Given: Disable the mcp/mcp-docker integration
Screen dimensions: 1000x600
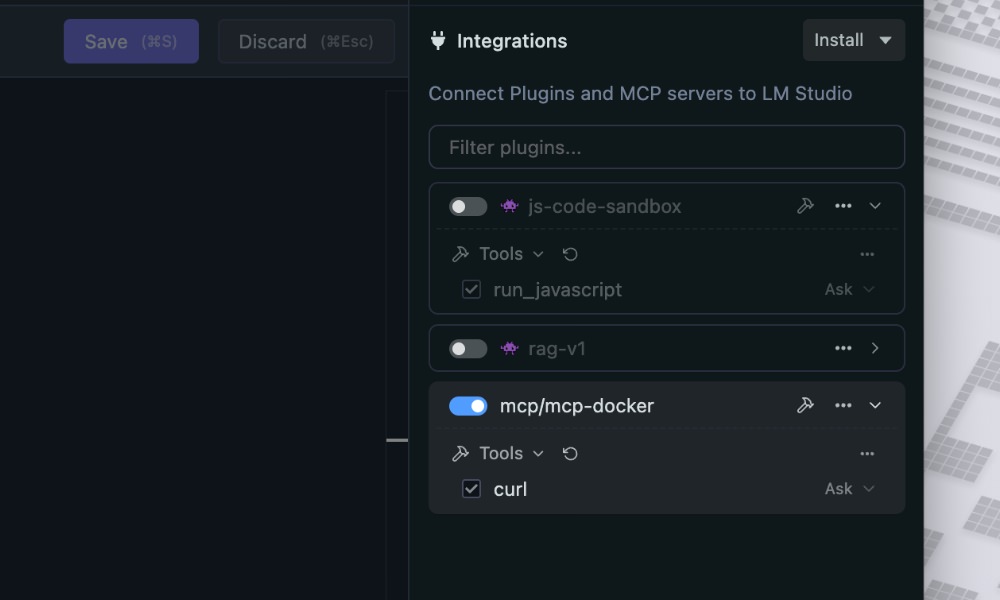Looking at the screenshot, I should [x=467, y=405].
